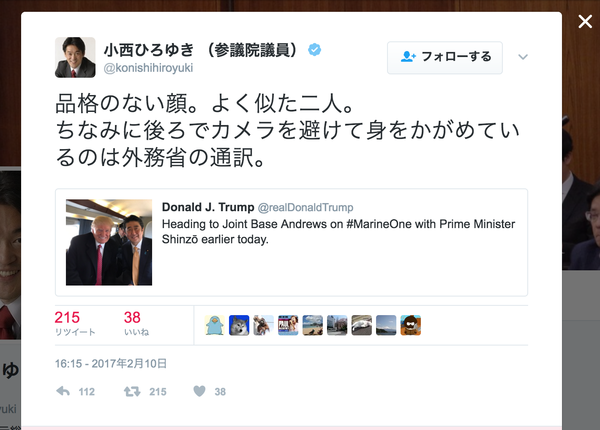Click the フォローする follow button
Screen dimensions: 600x430
[x=445, y=57]
